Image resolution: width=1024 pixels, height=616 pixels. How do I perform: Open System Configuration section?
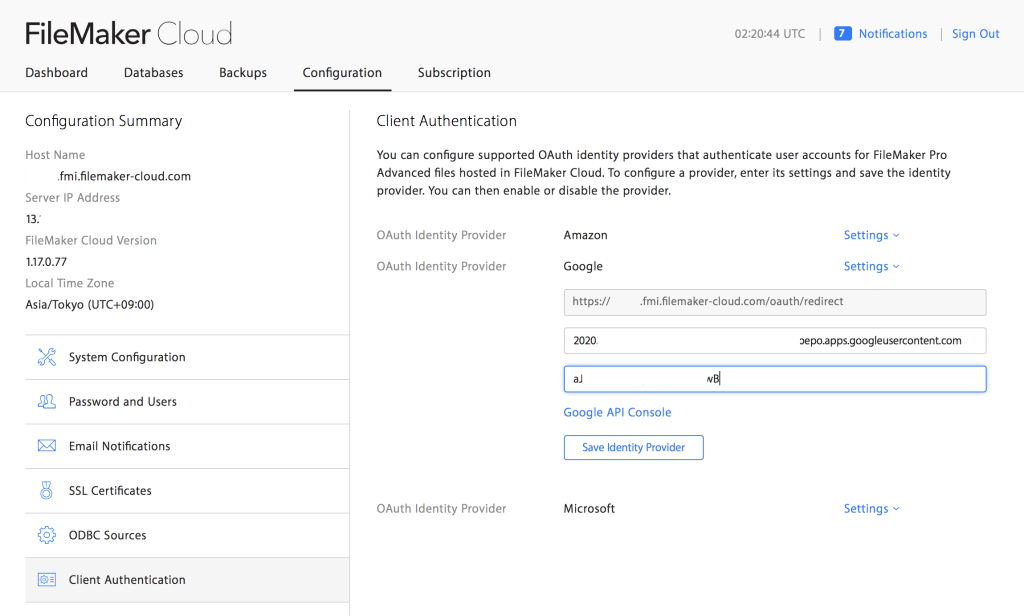[187, 357]
